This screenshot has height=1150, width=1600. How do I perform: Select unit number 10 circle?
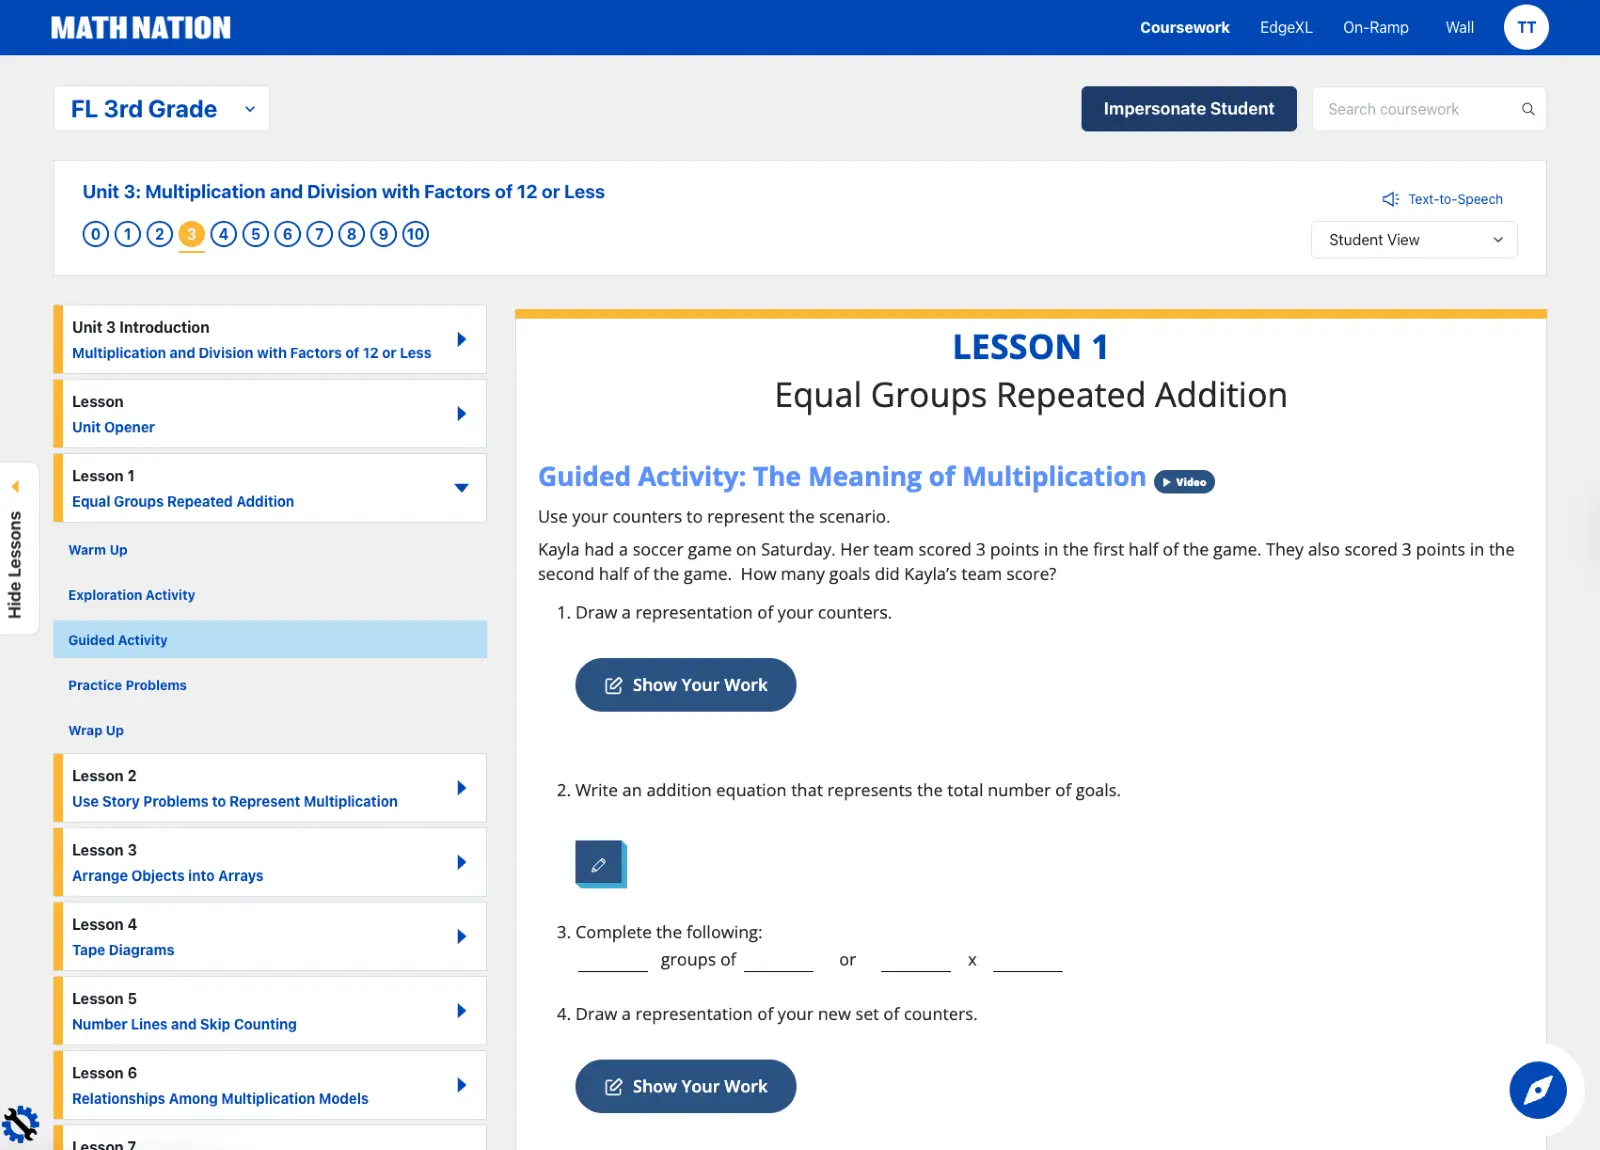click(415, 234)
